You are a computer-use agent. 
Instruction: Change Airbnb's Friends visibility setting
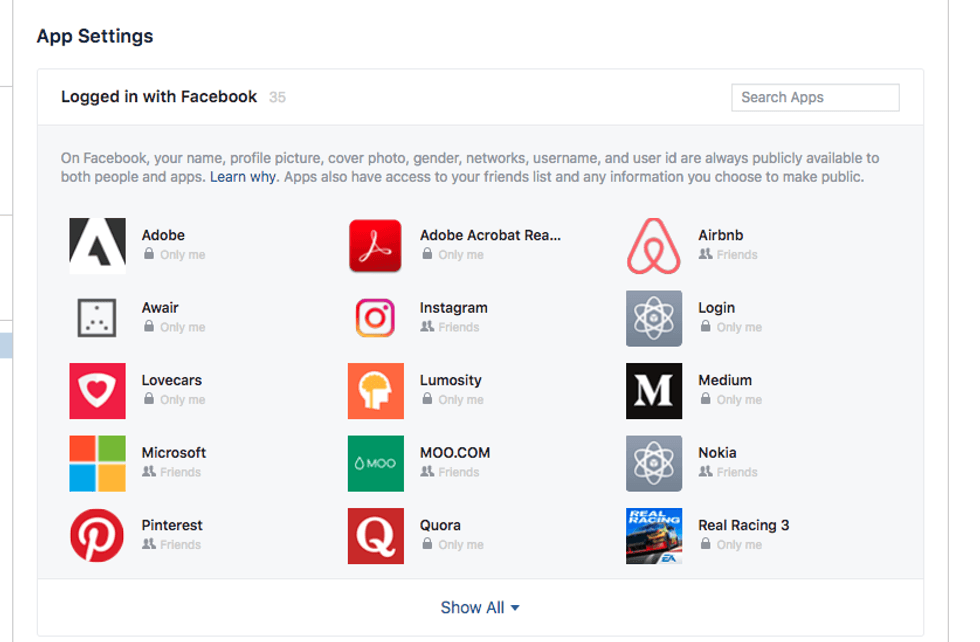(x=728, y=255)
